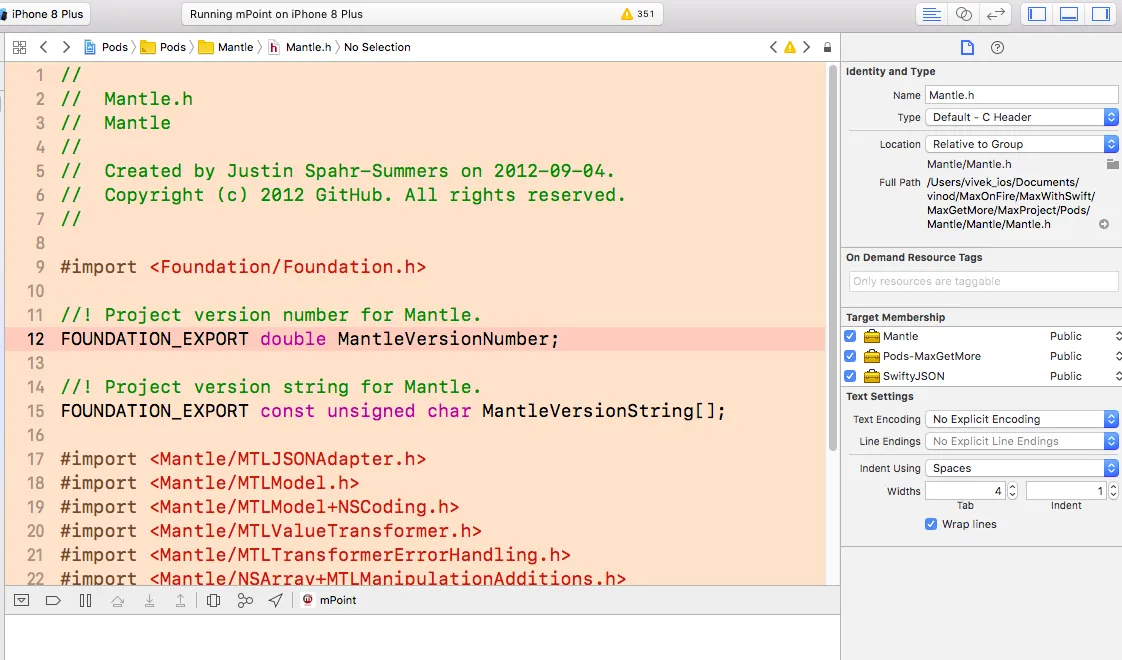Open the related items grid menu

19,47
